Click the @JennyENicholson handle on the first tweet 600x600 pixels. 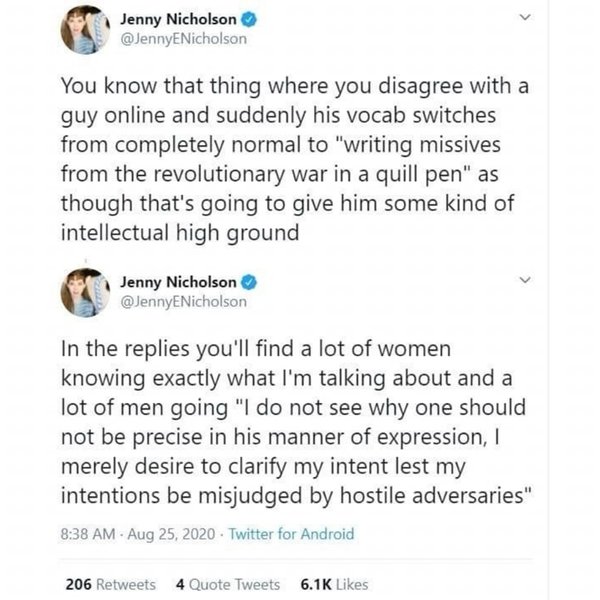(183, 40)
